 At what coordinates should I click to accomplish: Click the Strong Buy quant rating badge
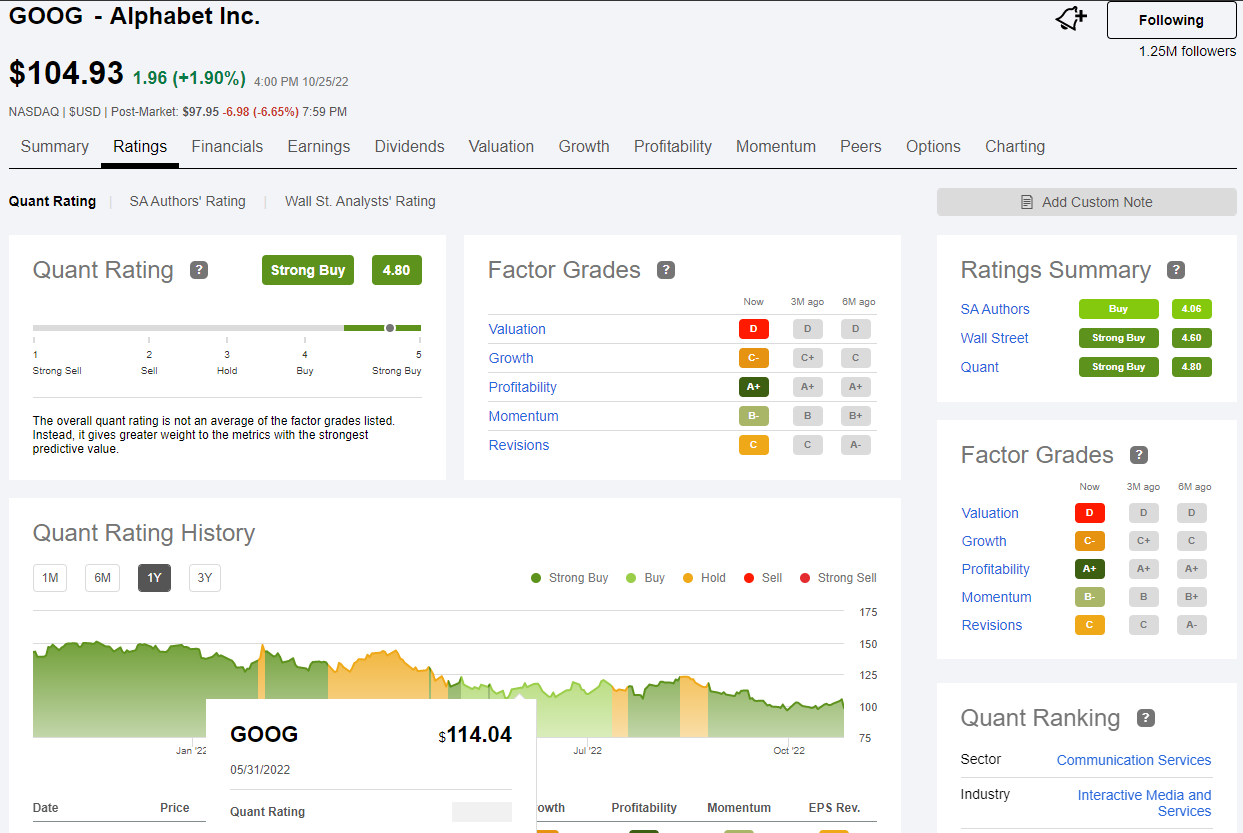tap(308, 270)
